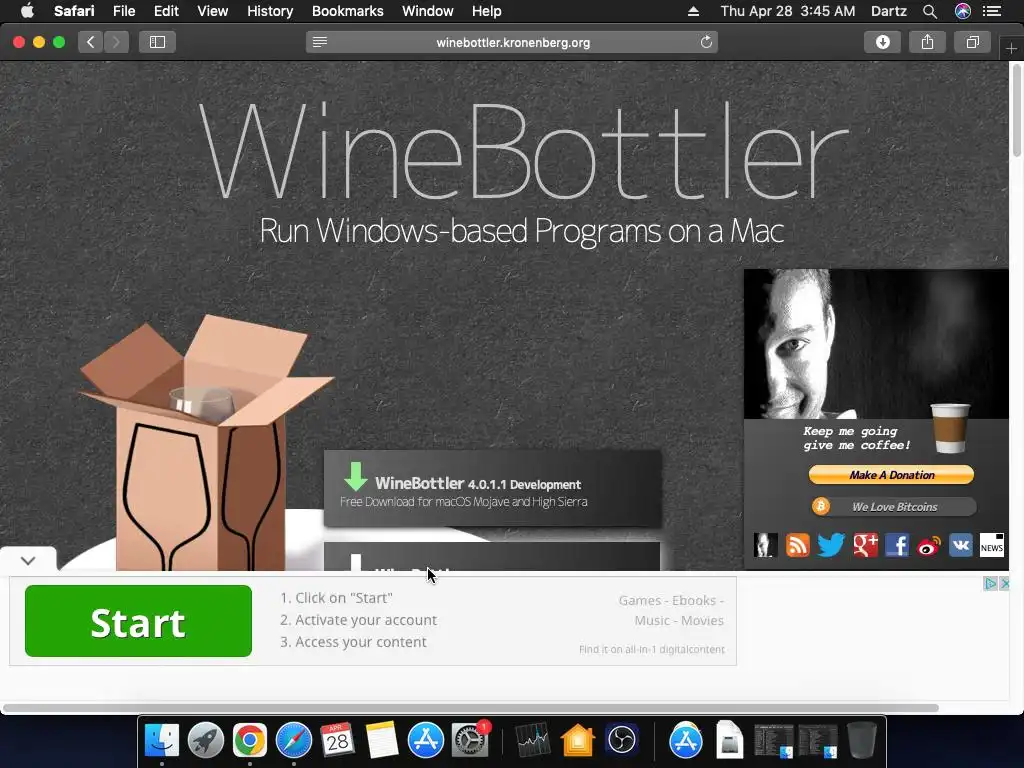Go back using Safari's back arrow
1024x768 pixels.
click(x=91, y=42)
